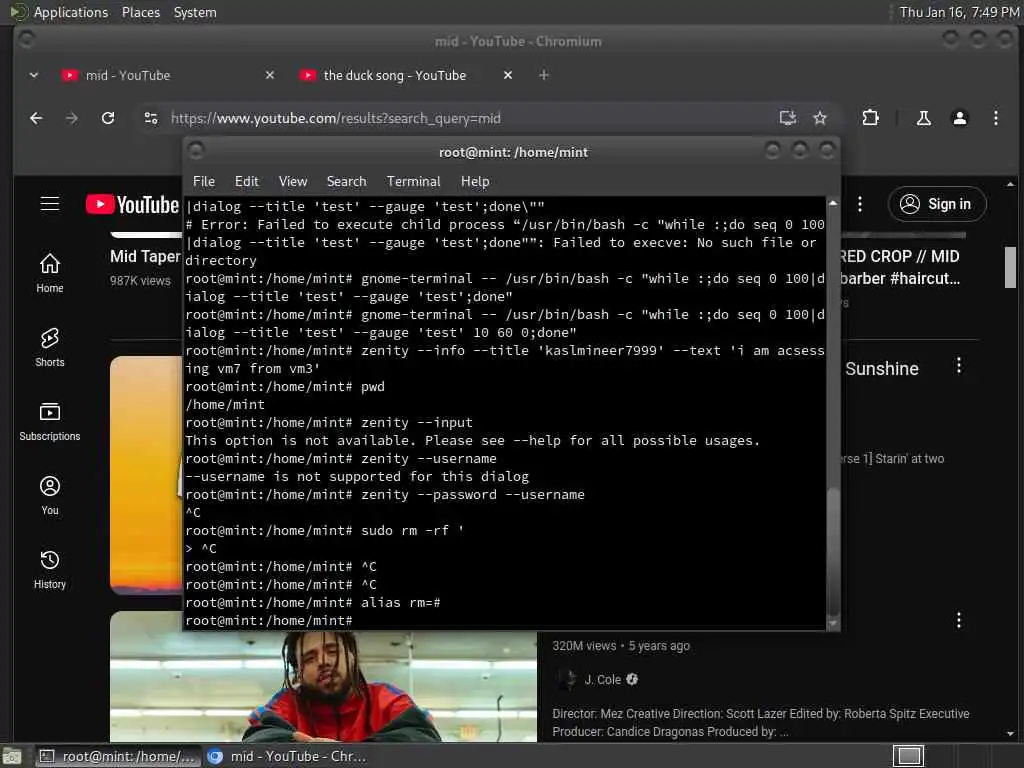Open options for Sunshine video
This screenshot has height=768, width=1024.
pyautogui.click(x=958, y=366)
